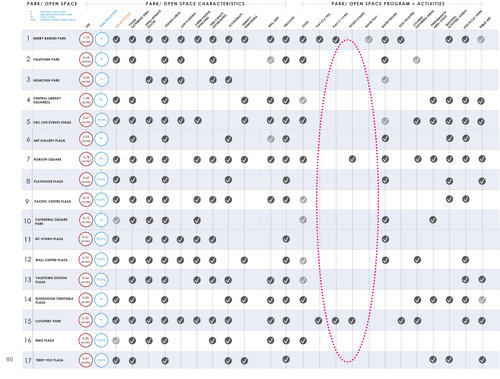
Task: Click the only grey check mark in Helmcken Park row
Action: (385, 80)
